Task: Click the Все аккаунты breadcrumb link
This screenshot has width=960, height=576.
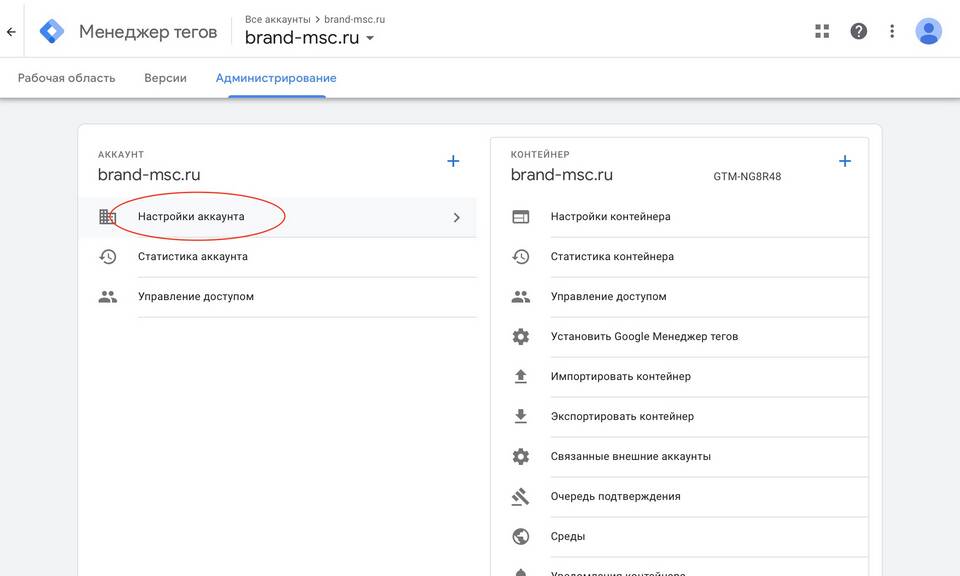Action: coord(277,20)
